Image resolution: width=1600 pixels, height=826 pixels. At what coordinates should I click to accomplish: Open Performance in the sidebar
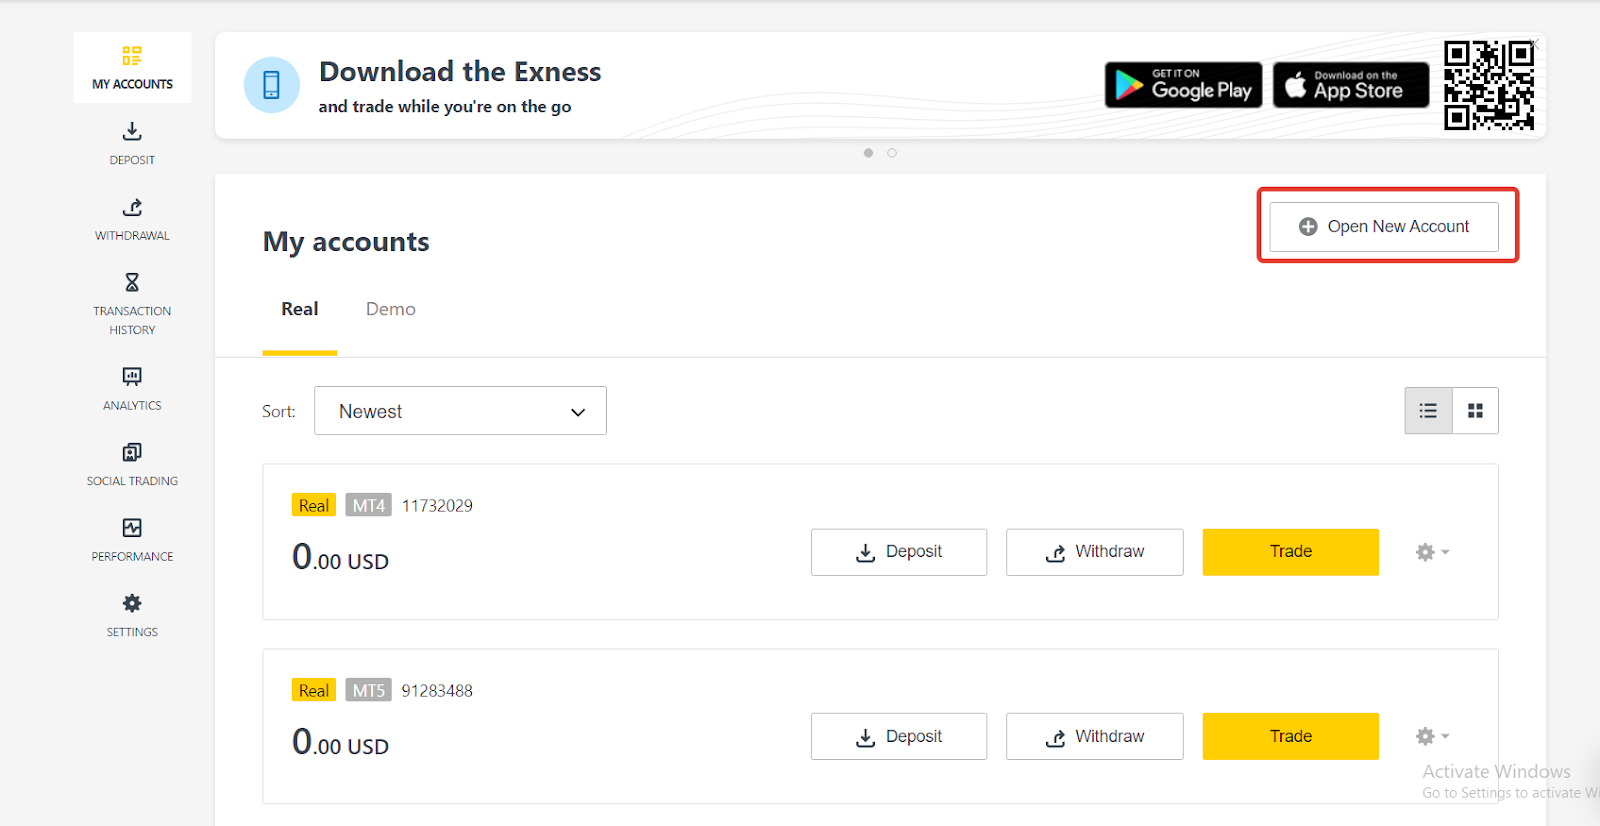pos(132,540)
